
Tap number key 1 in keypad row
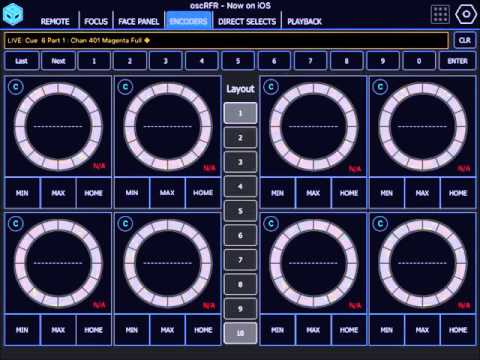(x=94, y=61)
